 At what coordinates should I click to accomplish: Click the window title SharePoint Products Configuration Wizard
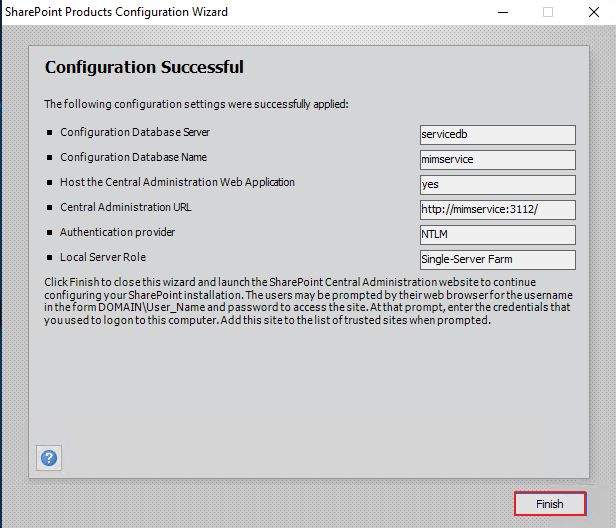tap(116, 12)
